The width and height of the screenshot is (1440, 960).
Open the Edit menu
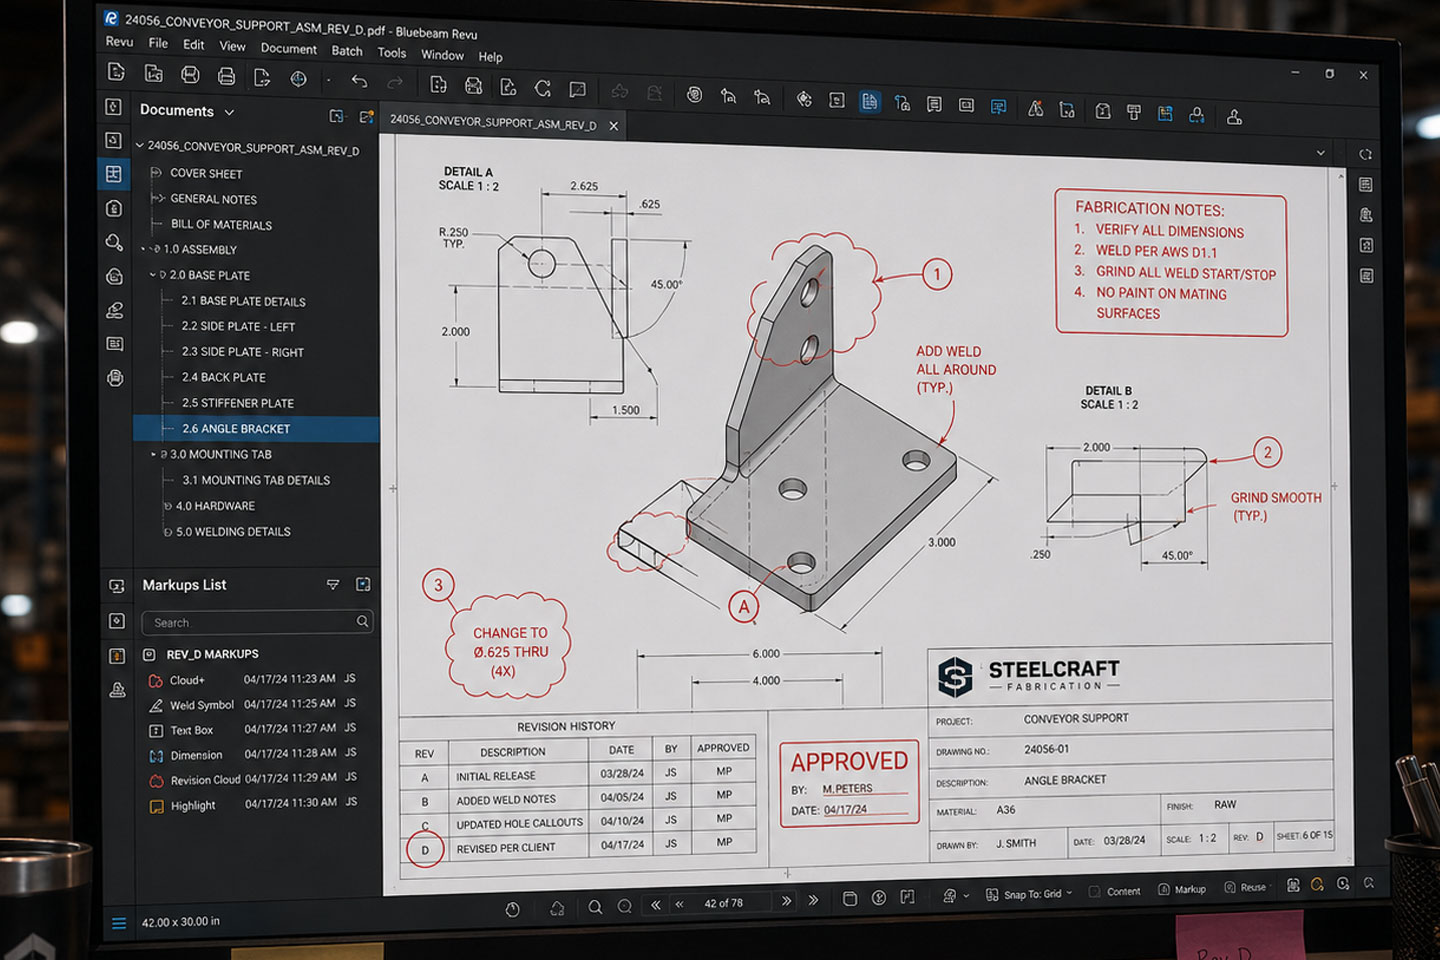tap(194, 45)
